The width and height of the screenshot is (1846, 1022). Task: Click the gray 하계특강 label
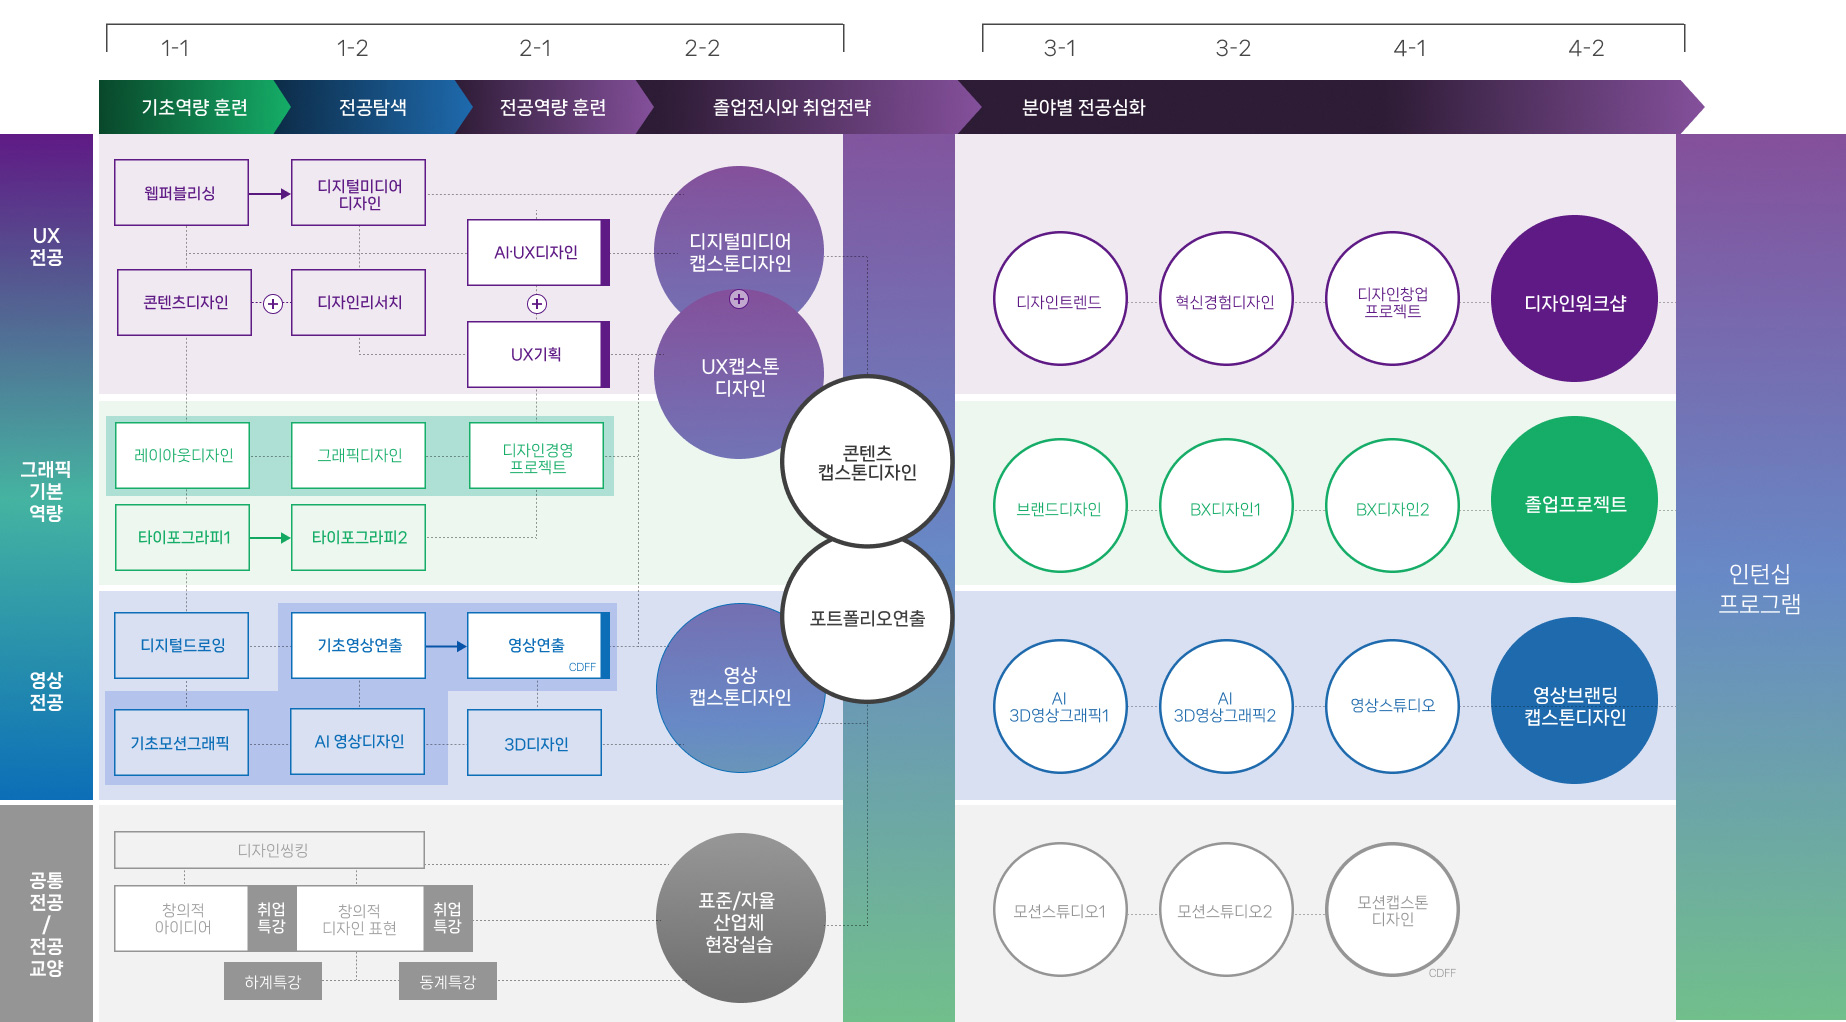273,982
